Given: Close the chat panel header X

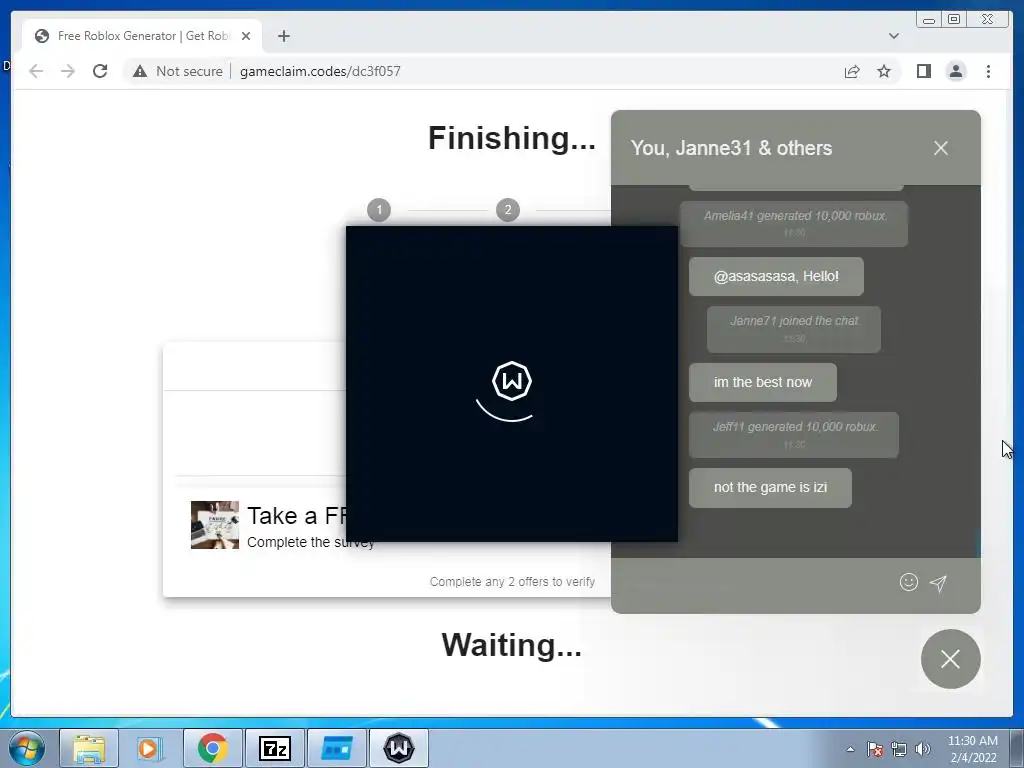Looking at the screenshot, I should [940, 148].
